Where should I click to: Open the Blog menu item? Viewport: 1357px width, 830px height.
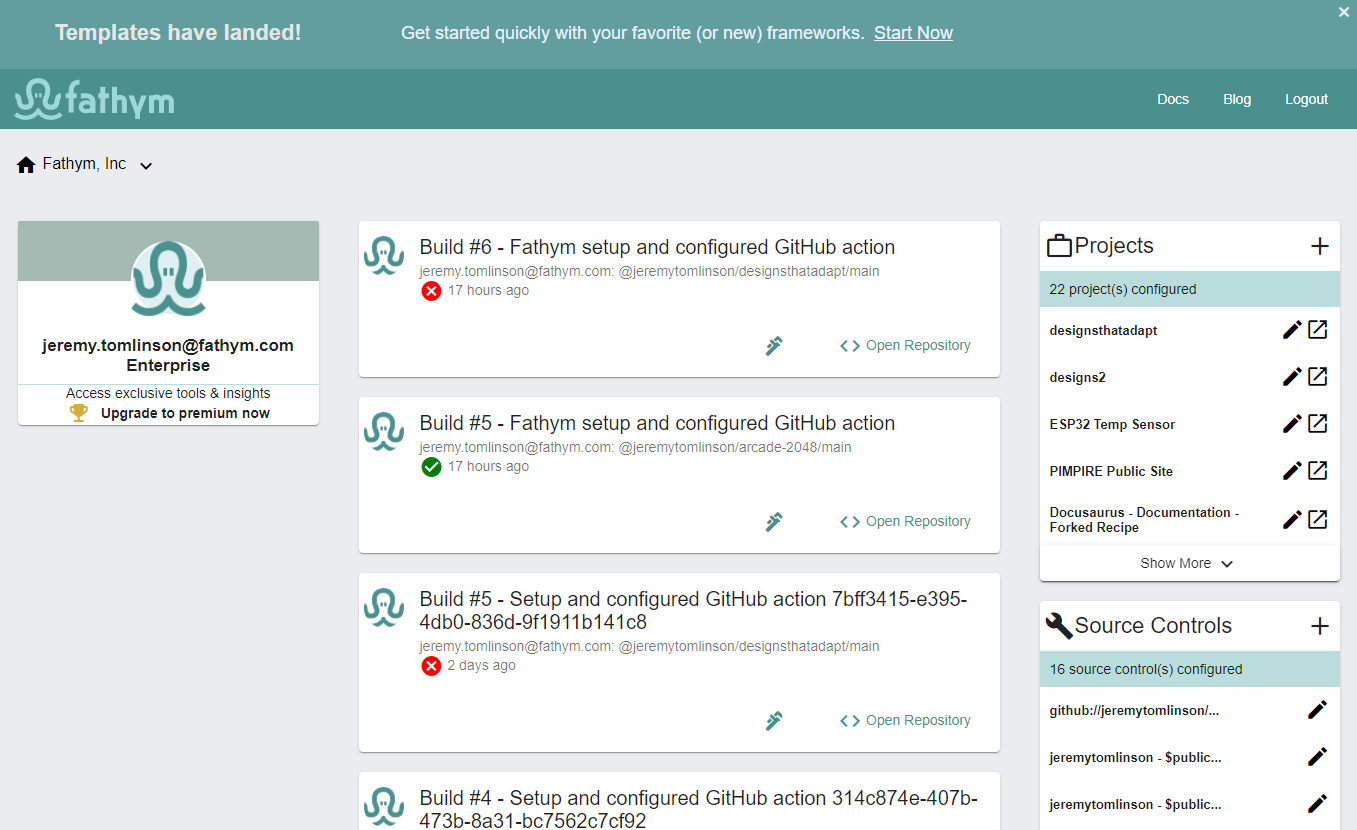coord(1237,99)
